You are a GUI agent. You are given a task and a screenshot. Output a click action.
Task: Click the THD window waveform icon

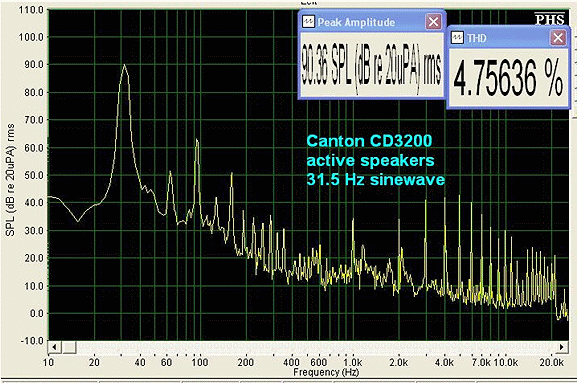457,38
